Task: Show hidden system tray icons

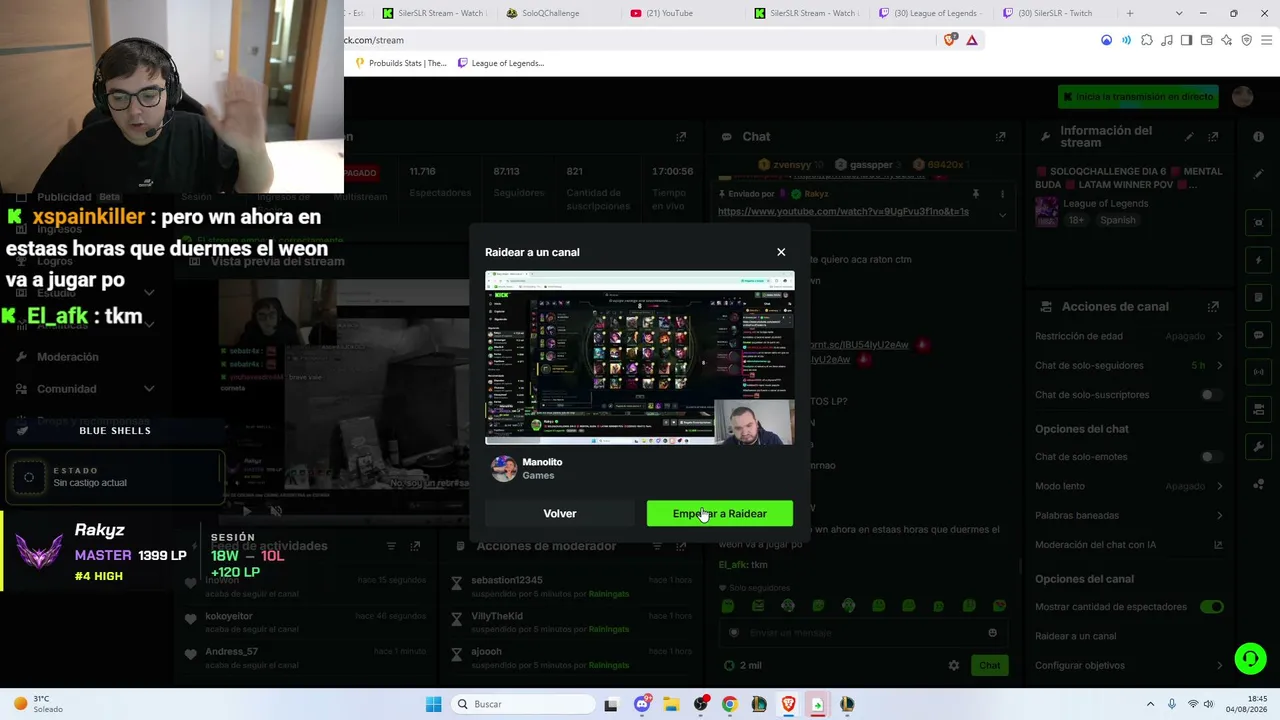Action: (x=1150, y=704)
